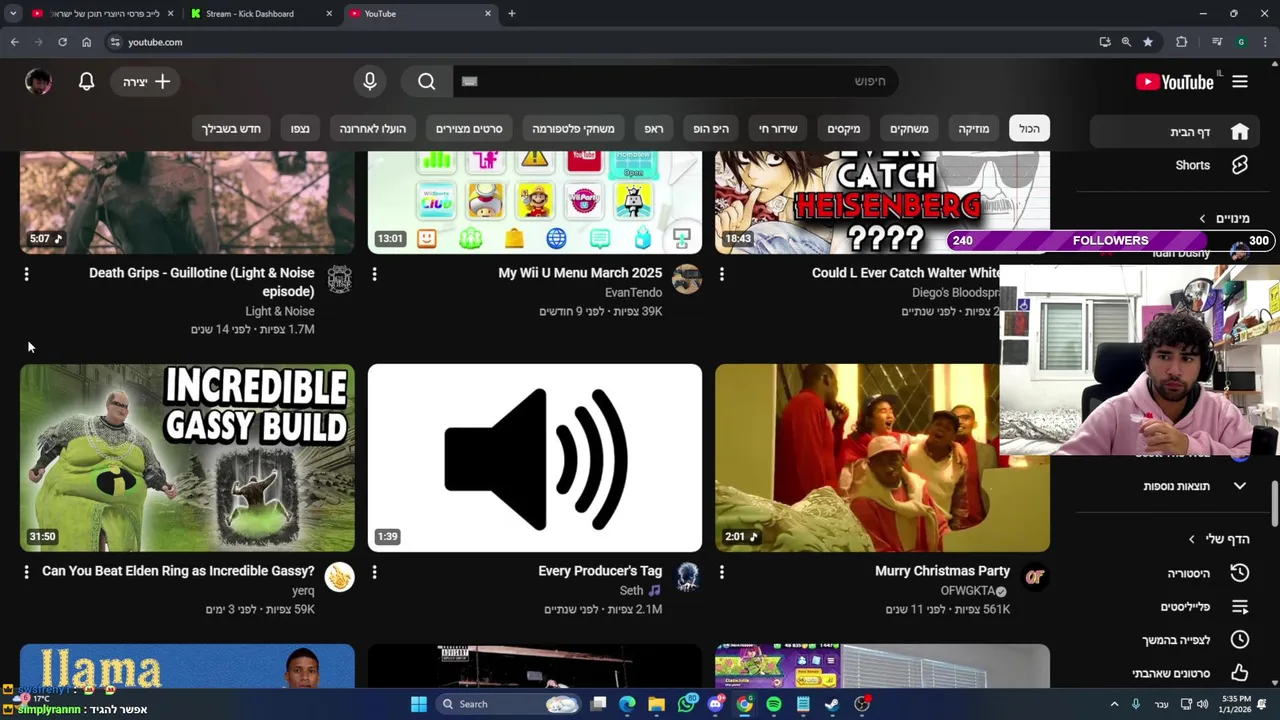Screen dimensions: 1280x720
Task: Click the Create (יצירה) button
Action: point(146,82)
